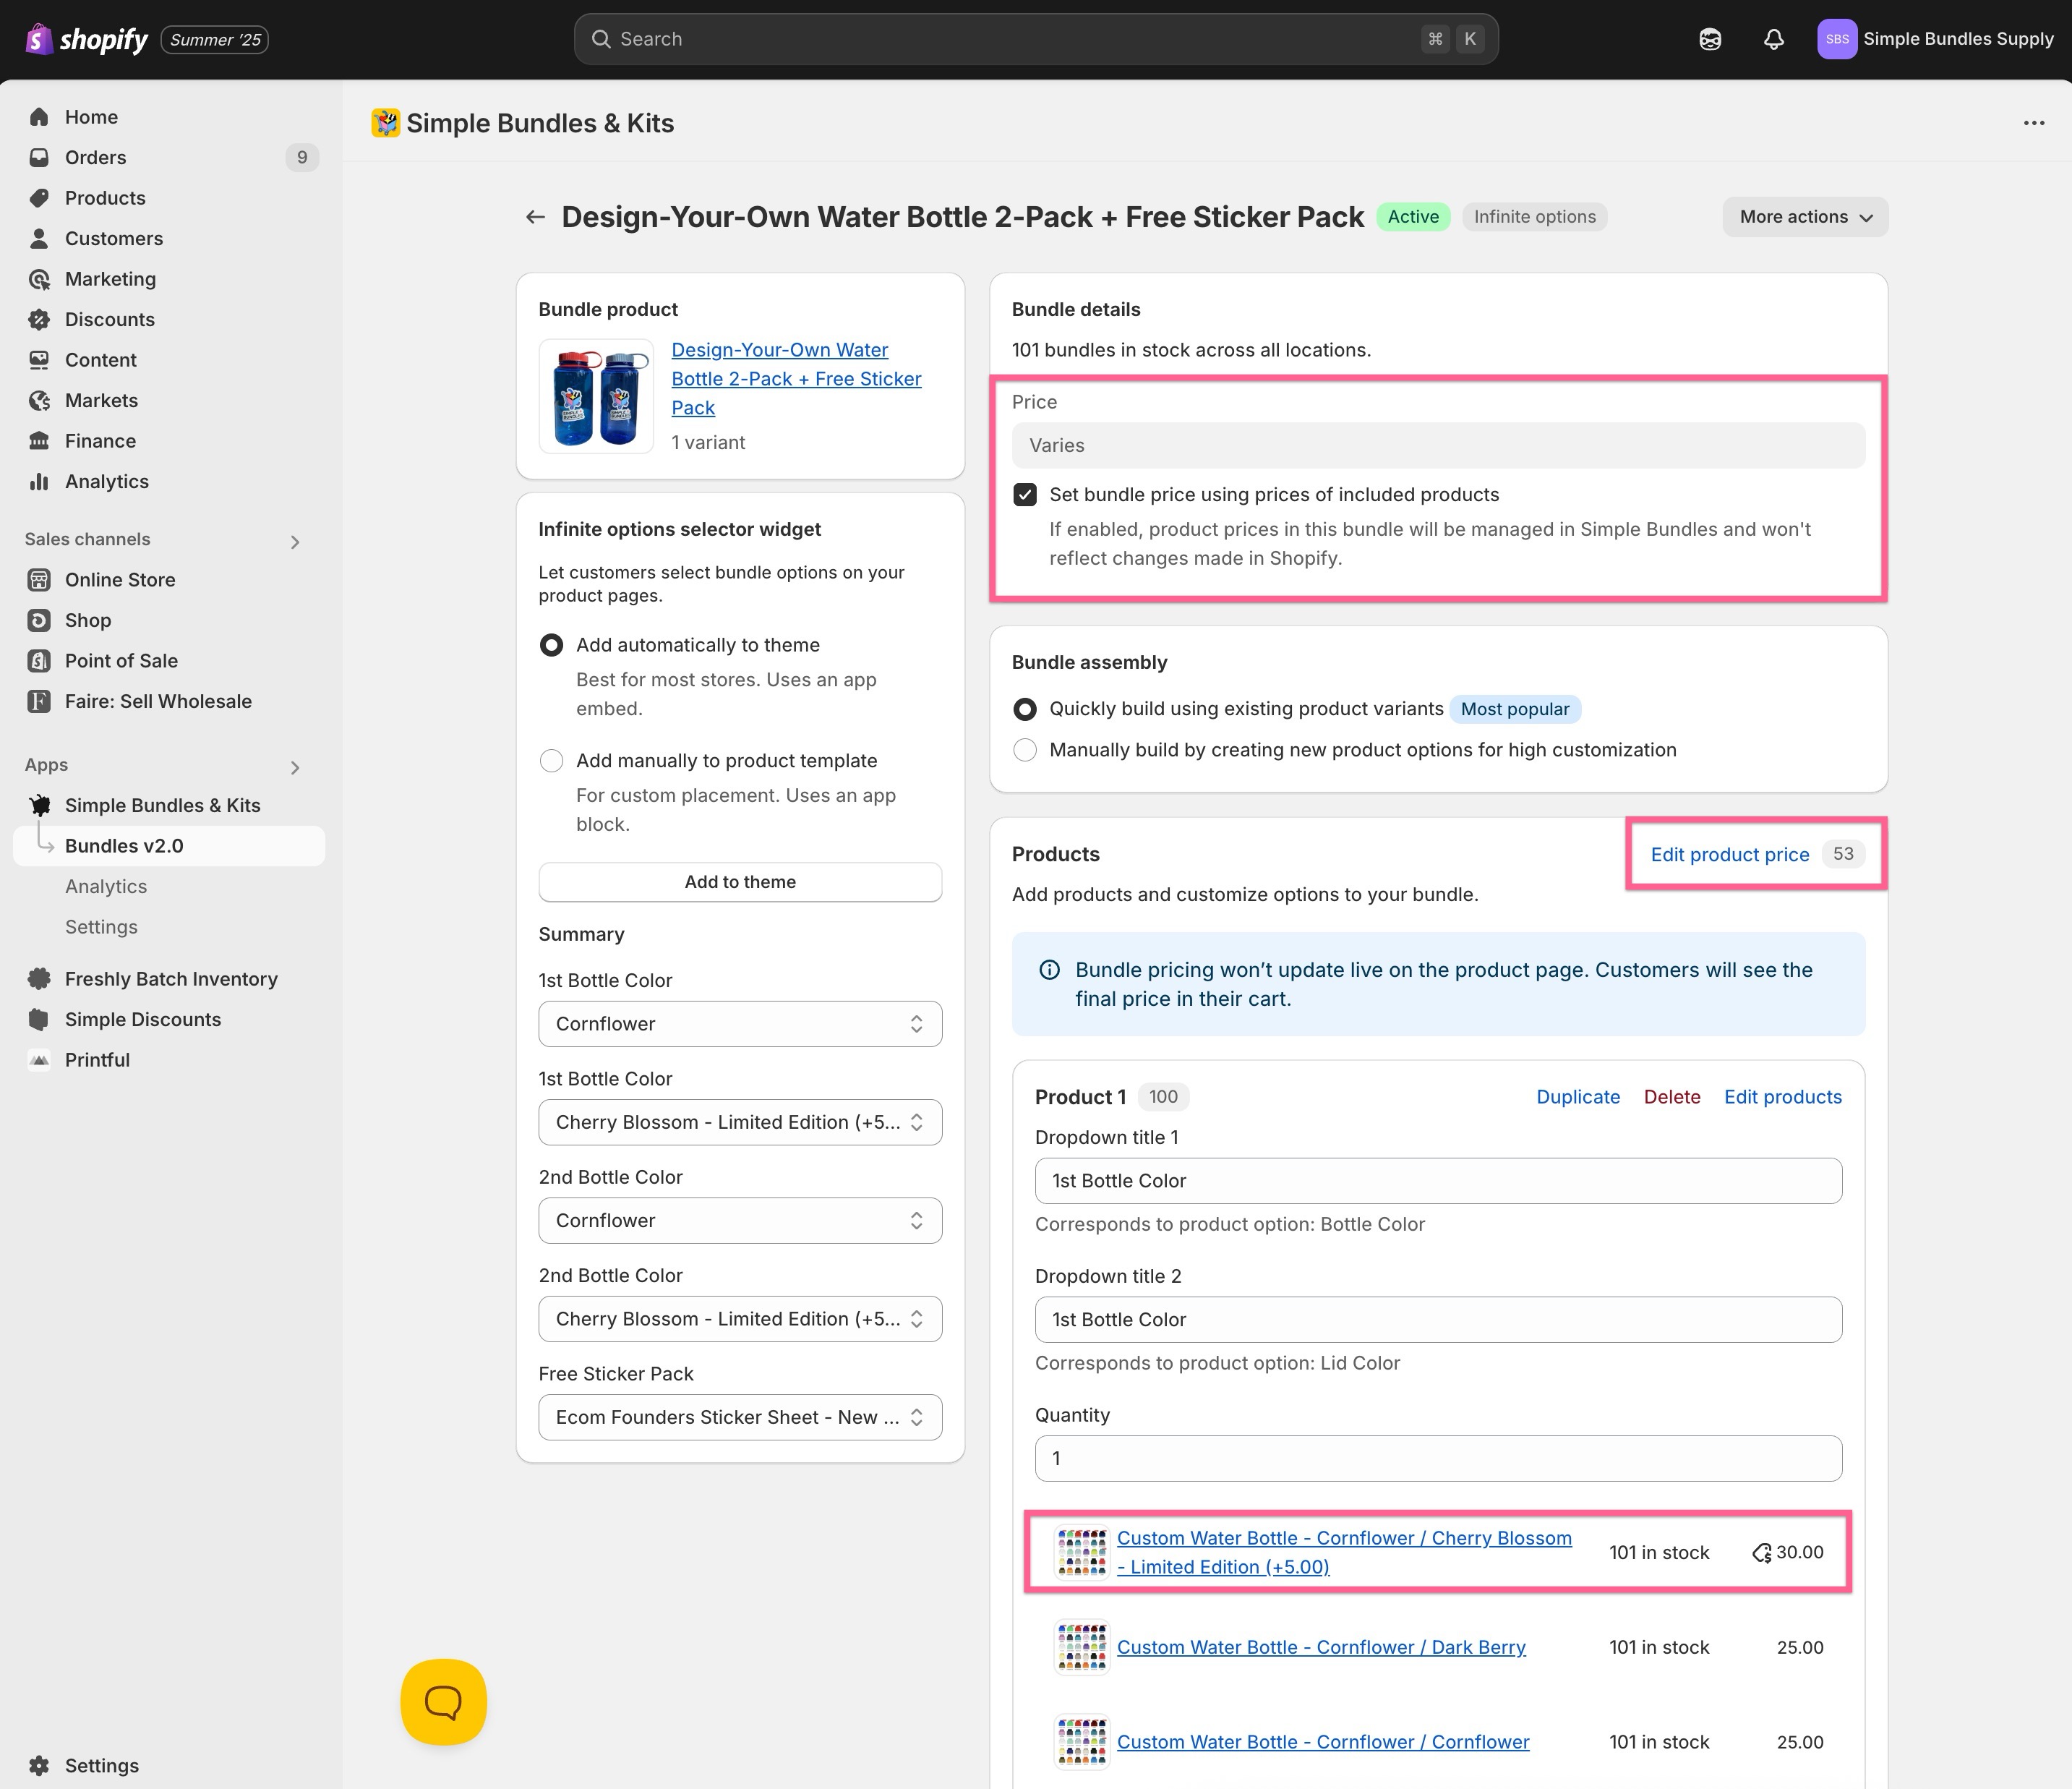The image size is (2072, 1789).
Task: Click the Printful app icon
Action: [x=39, y=1060]
